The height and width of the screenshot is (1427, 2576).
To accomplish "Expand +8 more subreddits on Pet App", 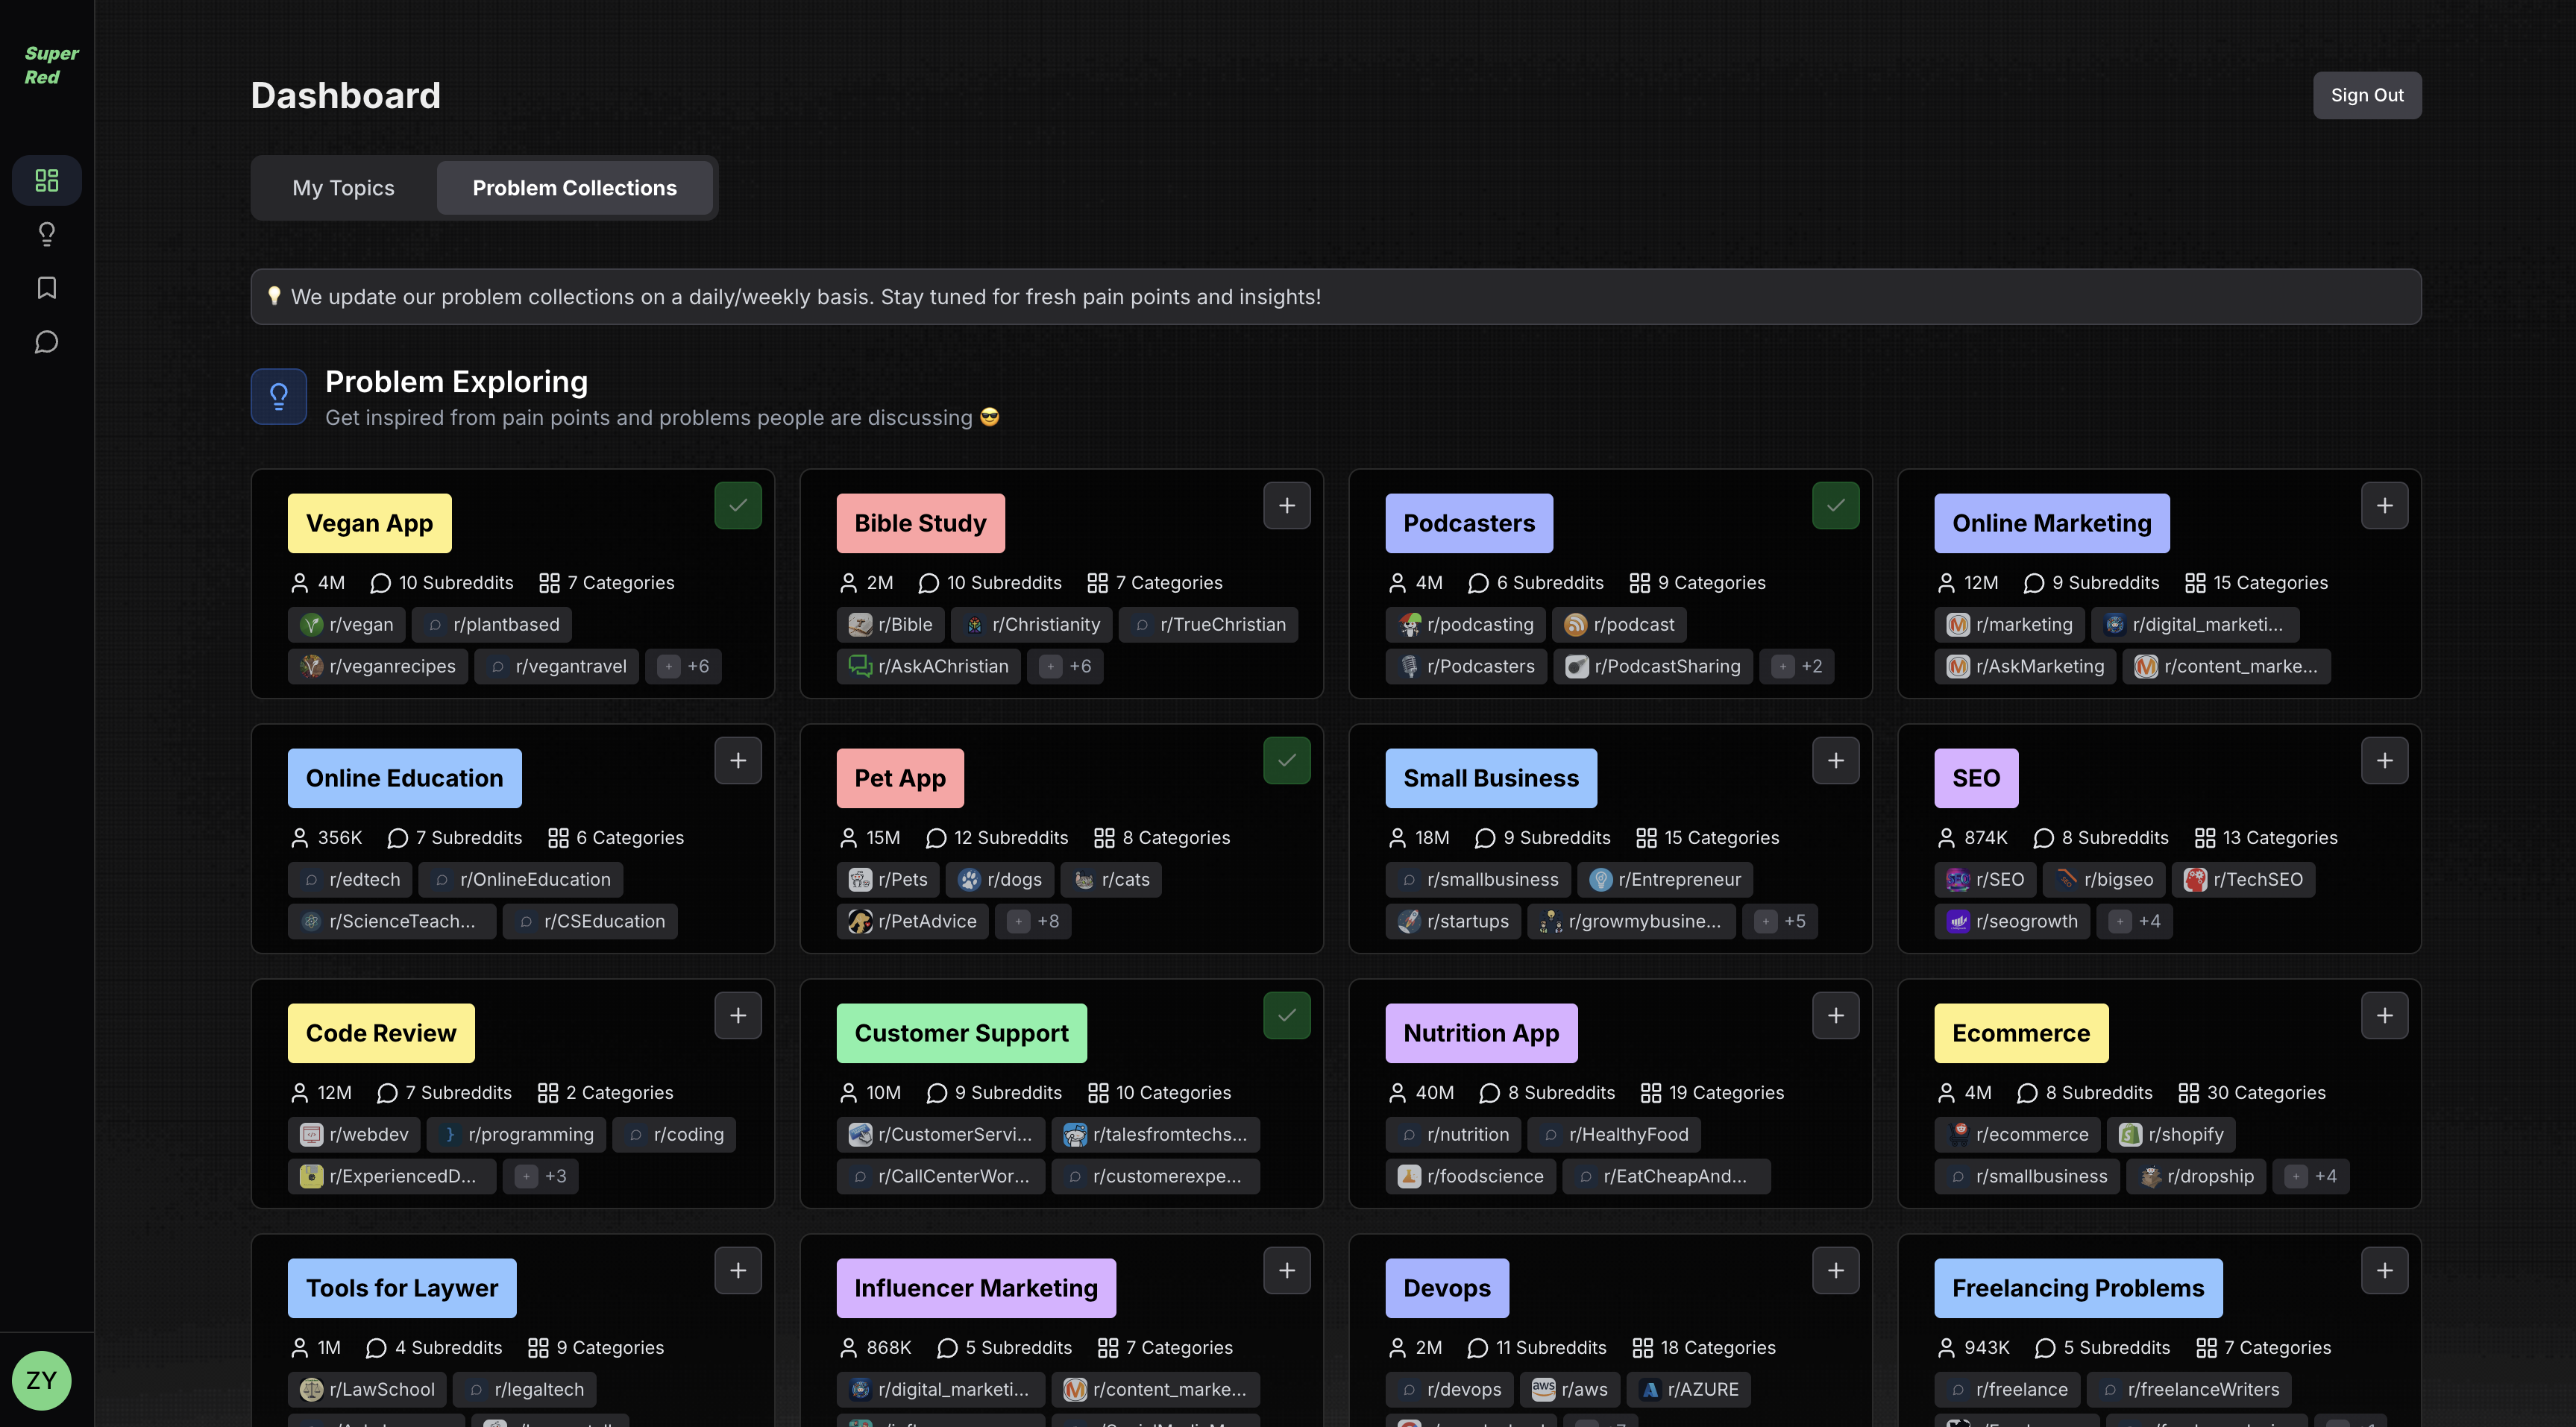I will (1034, 921).
